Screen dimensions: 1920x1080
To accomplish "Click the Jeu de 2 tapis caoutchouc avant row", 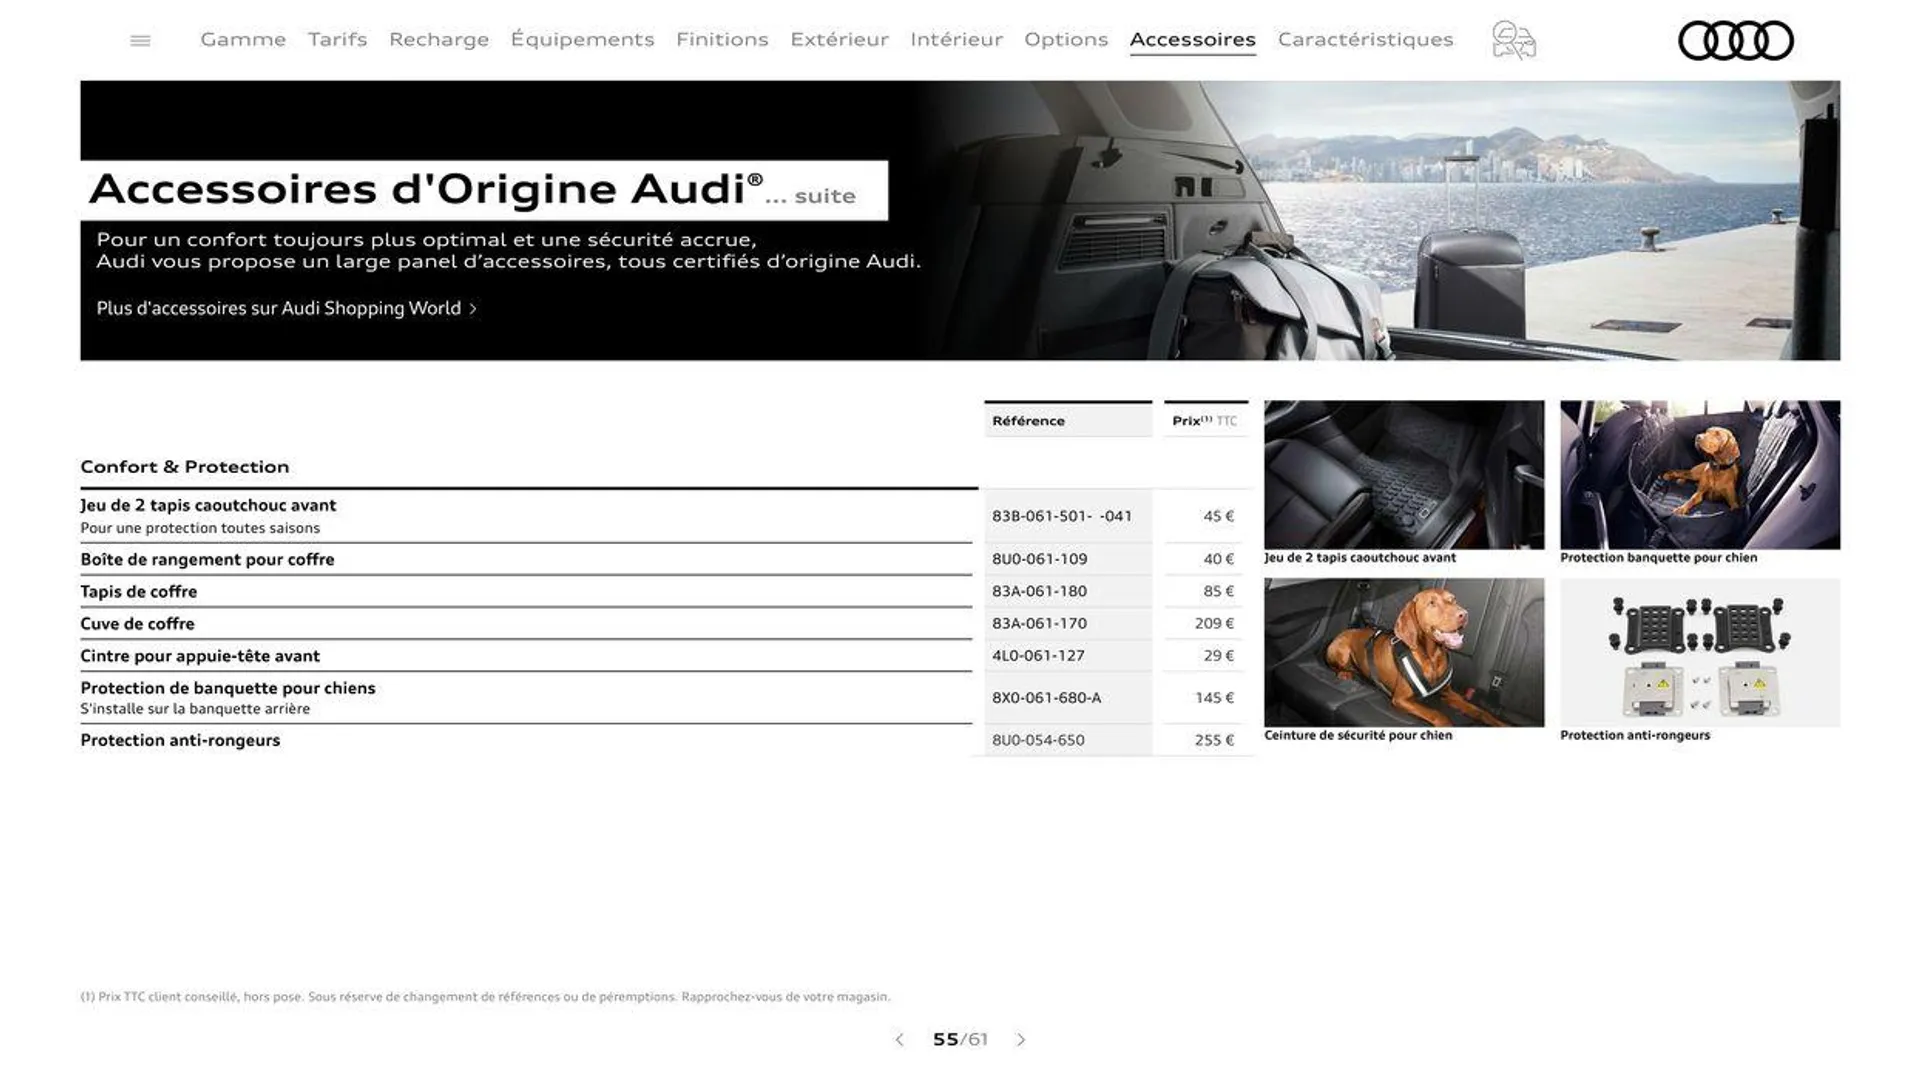I will [x=526, y=516].
